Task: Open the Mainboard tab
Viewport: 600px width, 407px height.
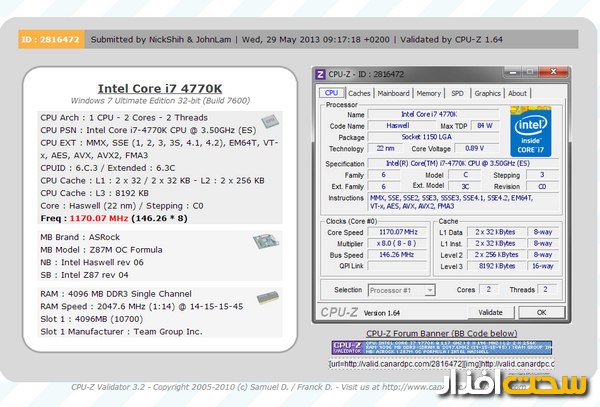Action: pyautogui.click(x=393, y=93)
